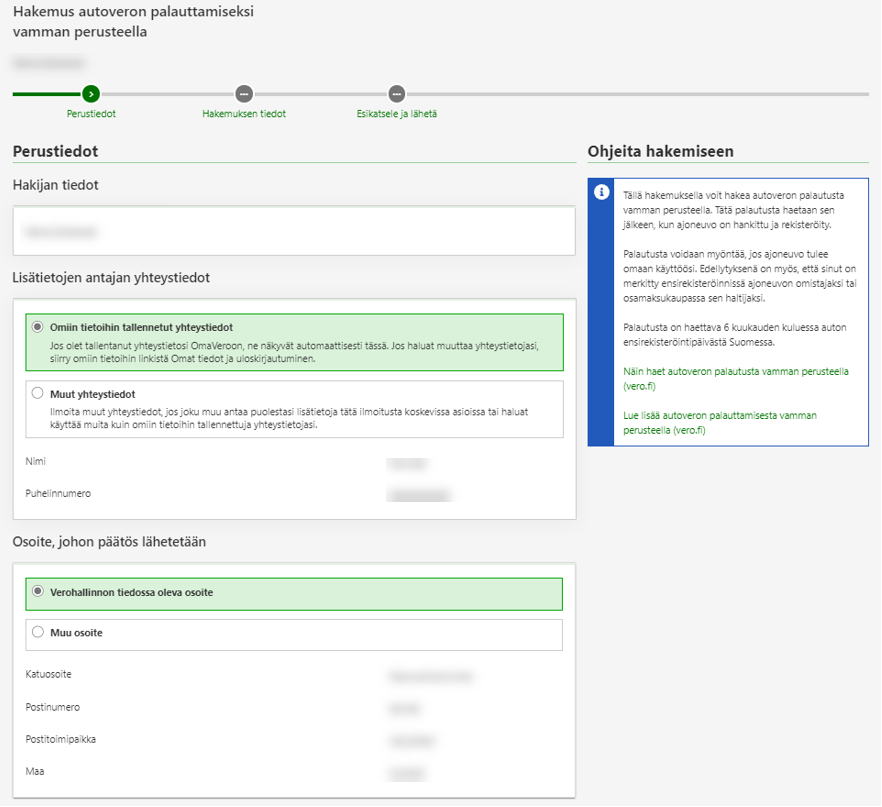Go to the Perustiedot step label
The height and width of the screenshot is (807, 882).
pos(91,114)
